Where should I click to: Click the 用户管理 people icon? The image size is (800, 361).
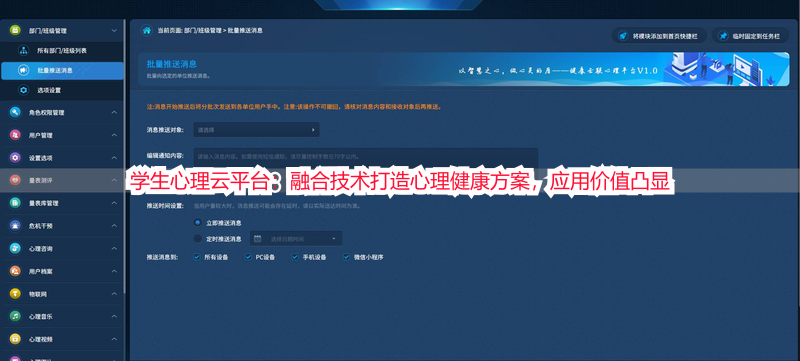[15, 135]
